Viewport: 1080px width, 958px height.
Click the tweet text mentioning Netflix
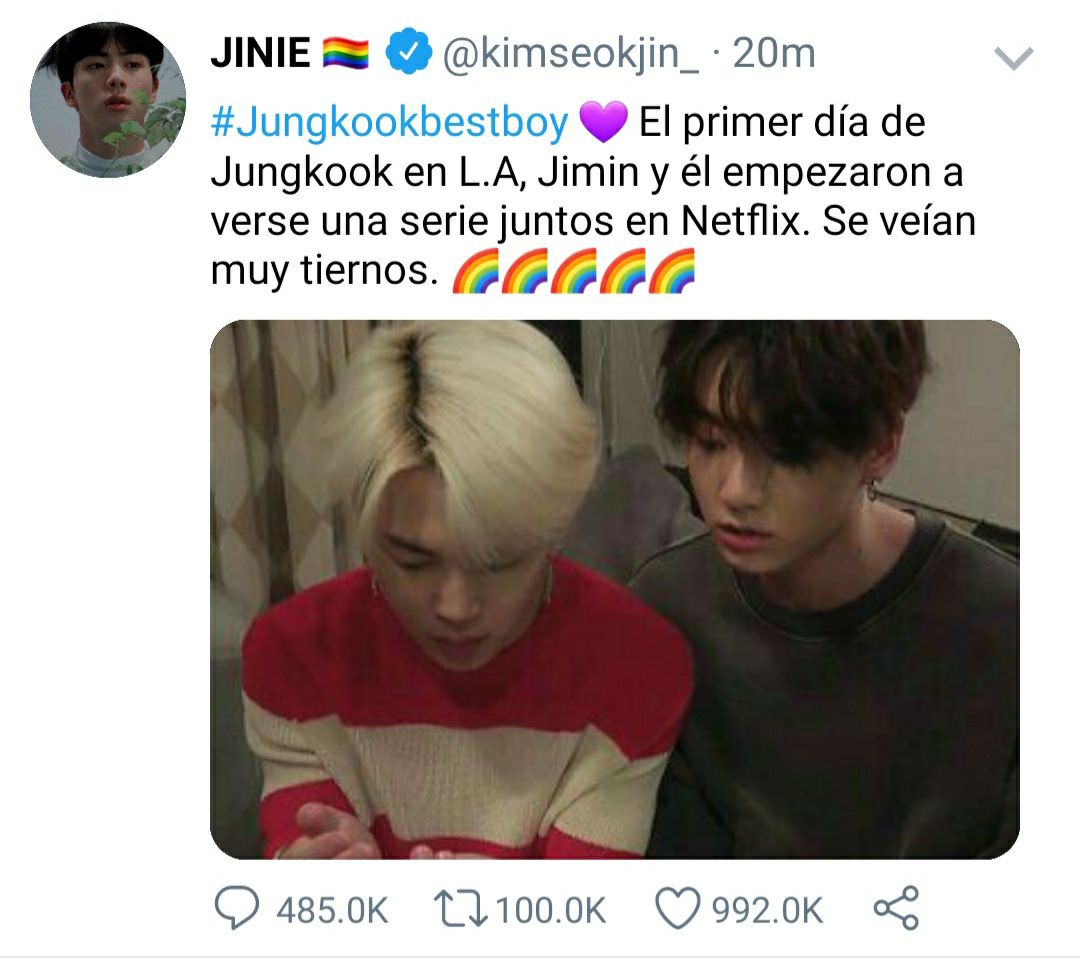tap(593, 197)
